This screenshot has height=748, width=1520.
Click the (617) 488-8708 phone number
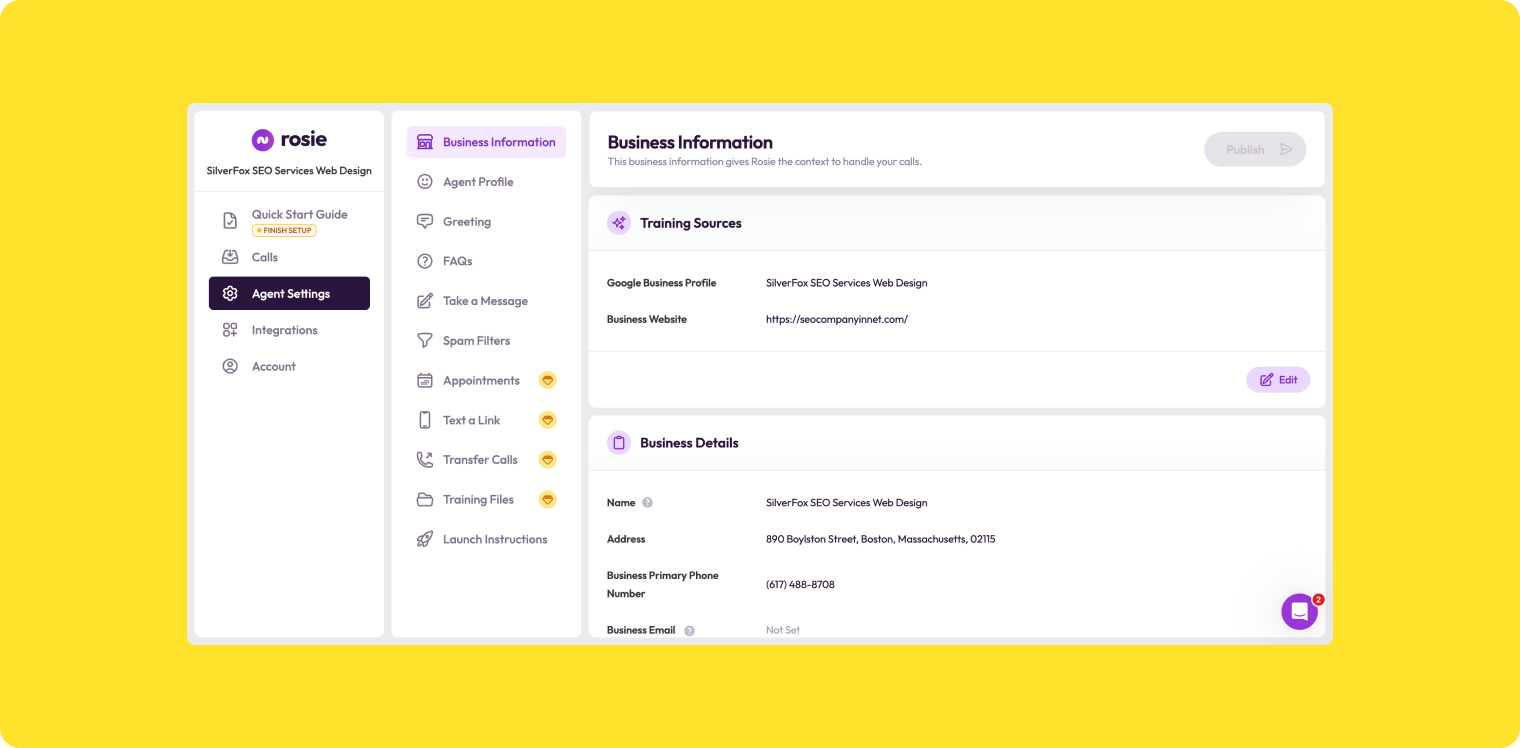pos(800,585)
